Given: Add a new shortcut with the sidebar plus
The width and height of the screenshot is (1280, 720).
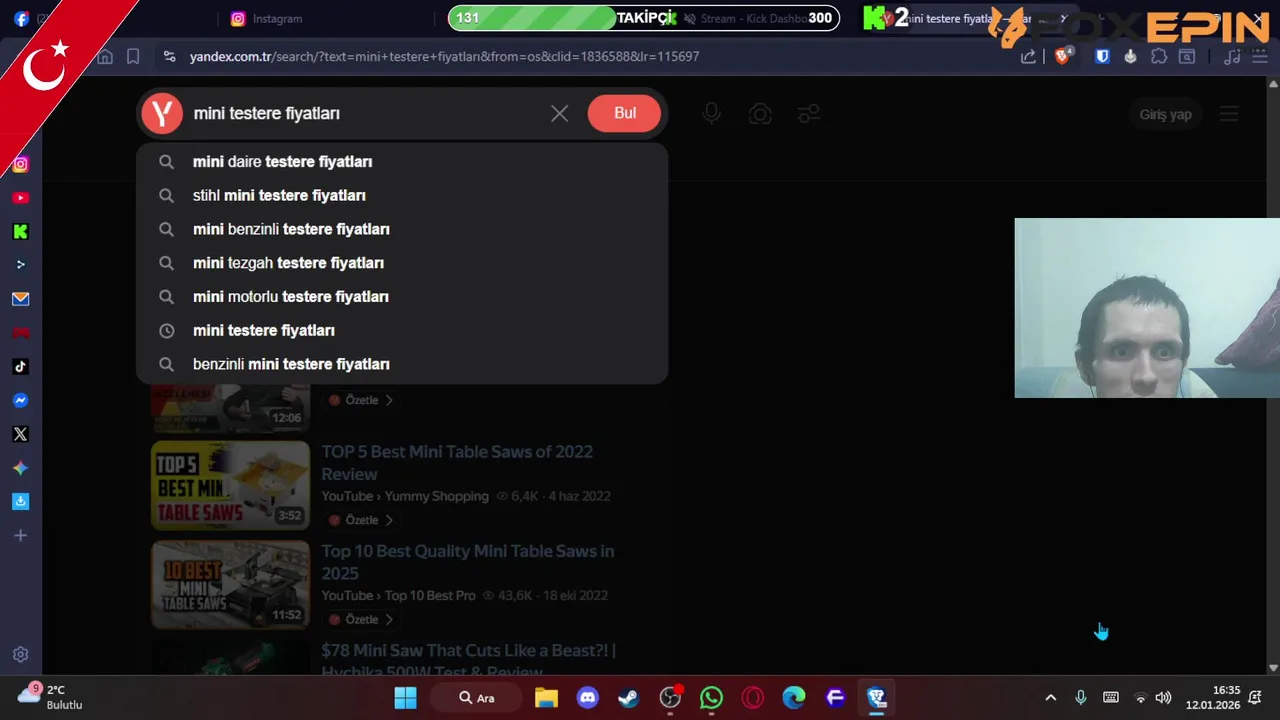Looking at the screenshot, I should (x=20, y=535).
